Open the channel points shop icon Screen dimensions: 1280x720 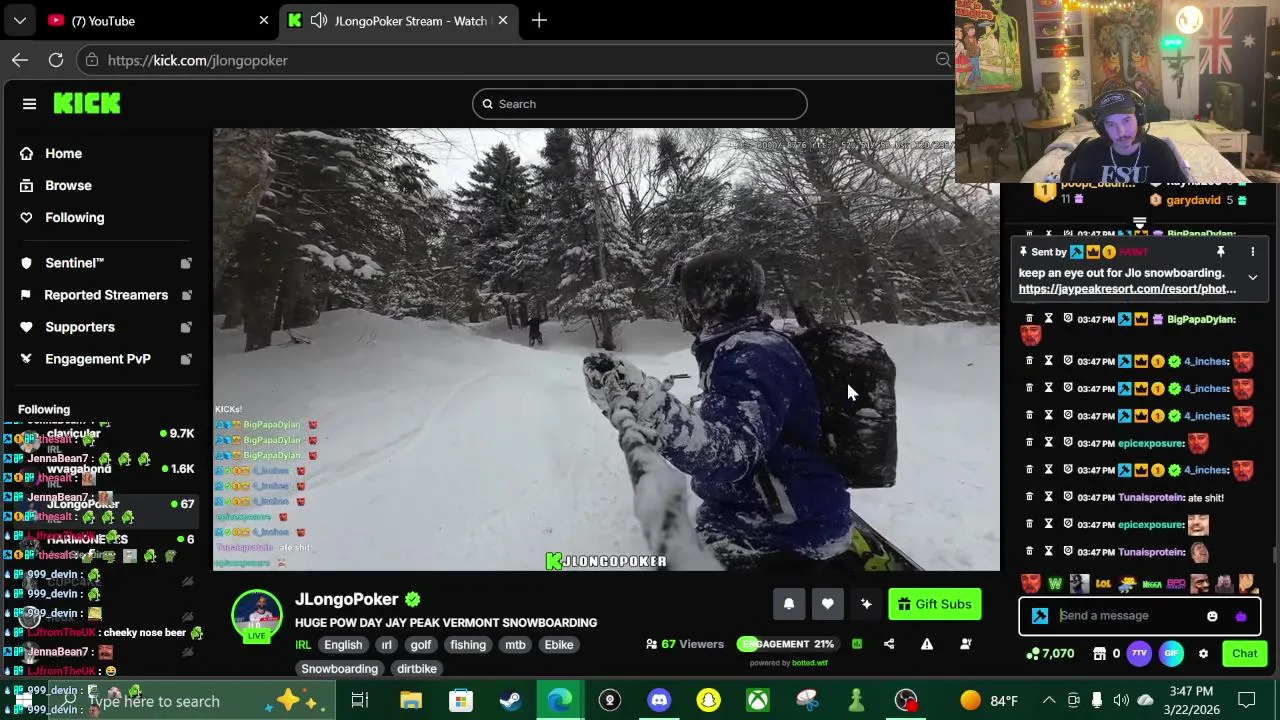(1097, 654)
